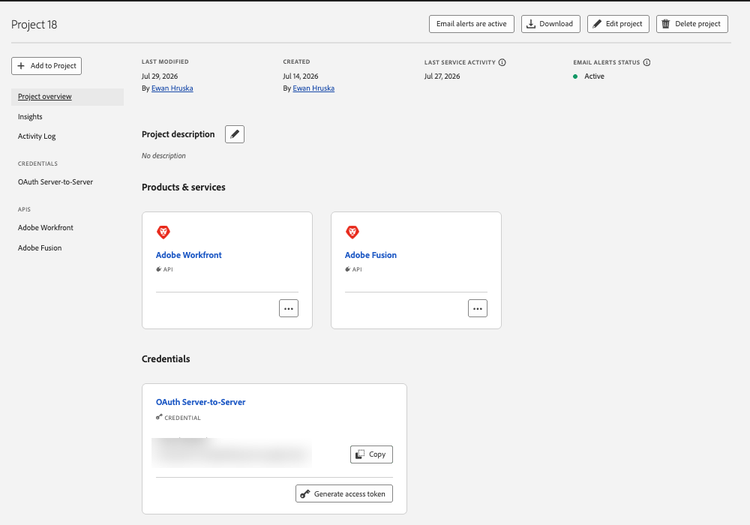This screenshot has width=750, height=525.
Task: Click Delete project button
Action: pyautogui.click(x=692, y=24)
